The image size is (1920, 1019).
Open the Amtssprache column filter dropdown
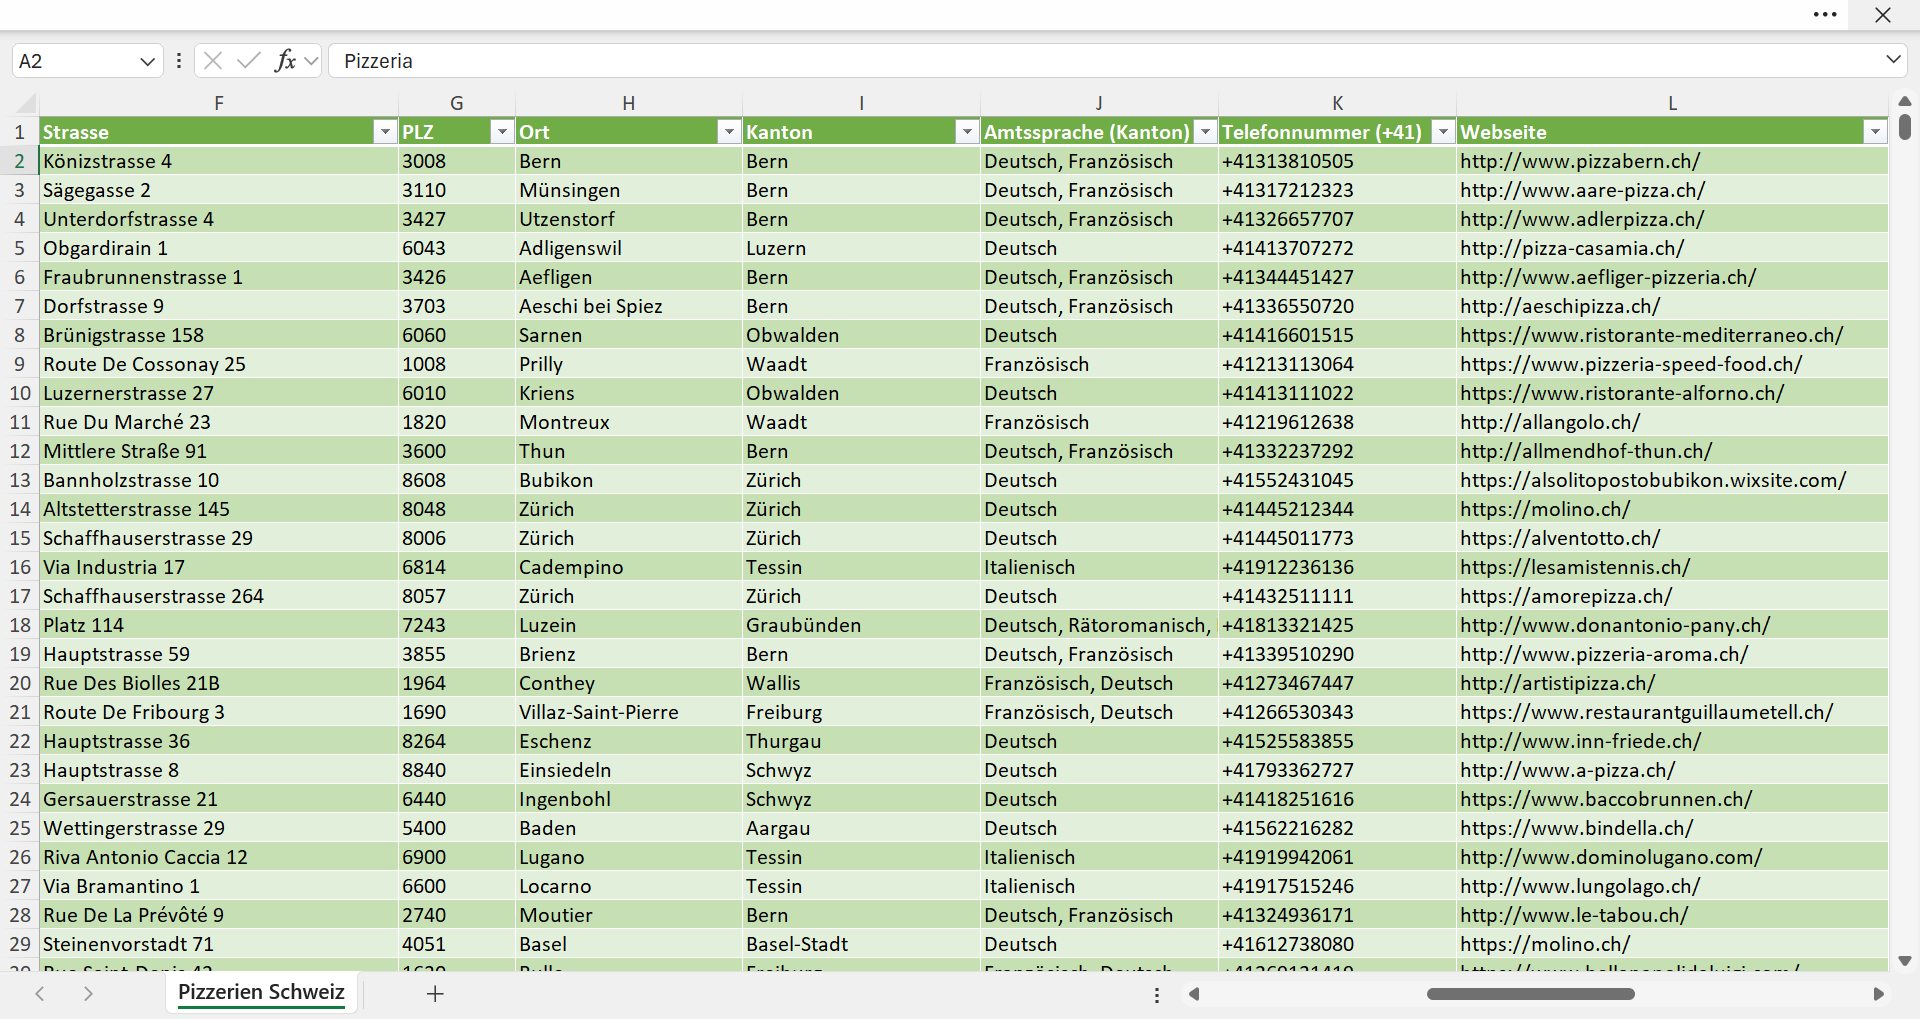pos(1206,132)
